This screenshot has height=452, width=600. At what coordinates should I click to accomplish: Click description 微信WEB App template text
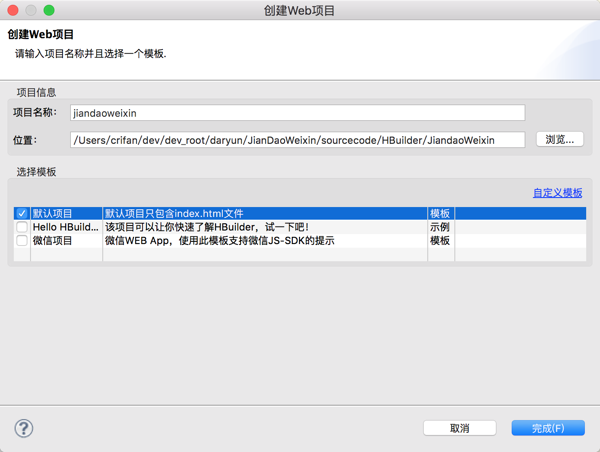point(220,241)
